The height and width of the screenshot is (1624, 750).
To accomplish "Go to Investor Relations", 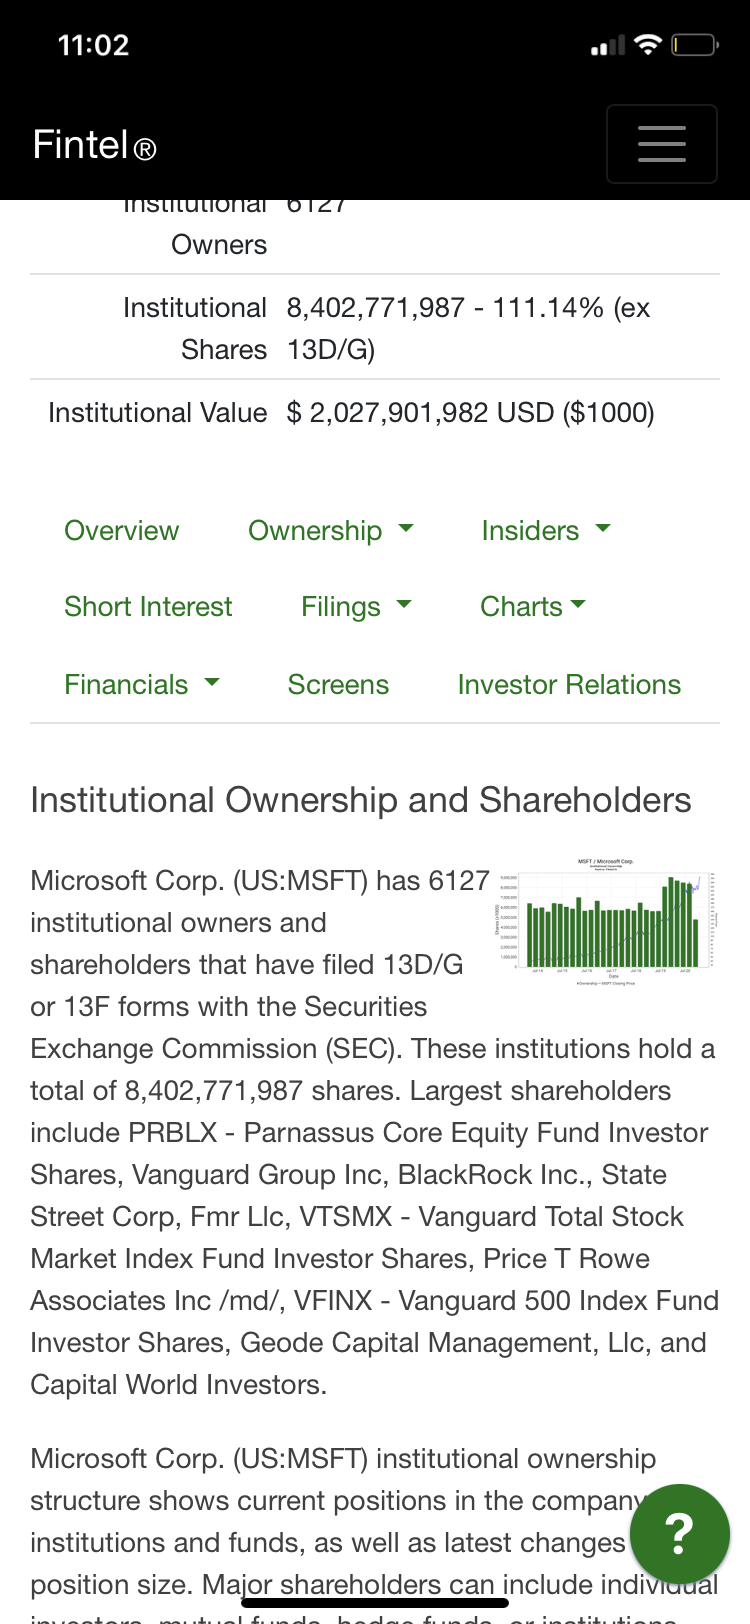I will 569,685.
